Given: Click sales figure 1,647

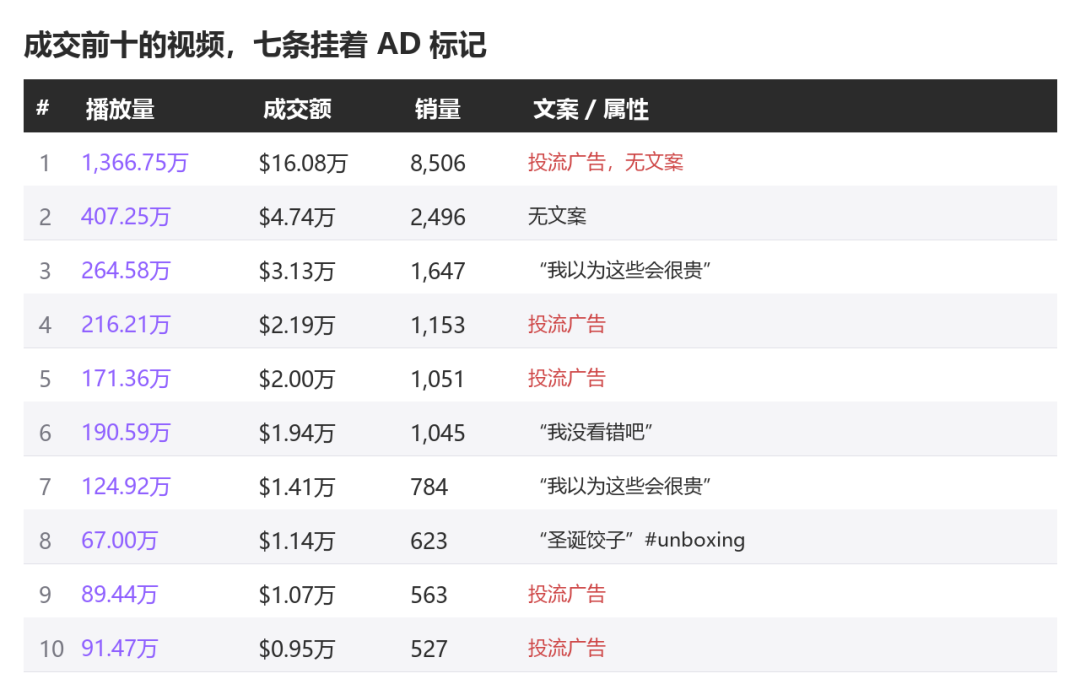Looking at the screenshot, I should [438, 271].
